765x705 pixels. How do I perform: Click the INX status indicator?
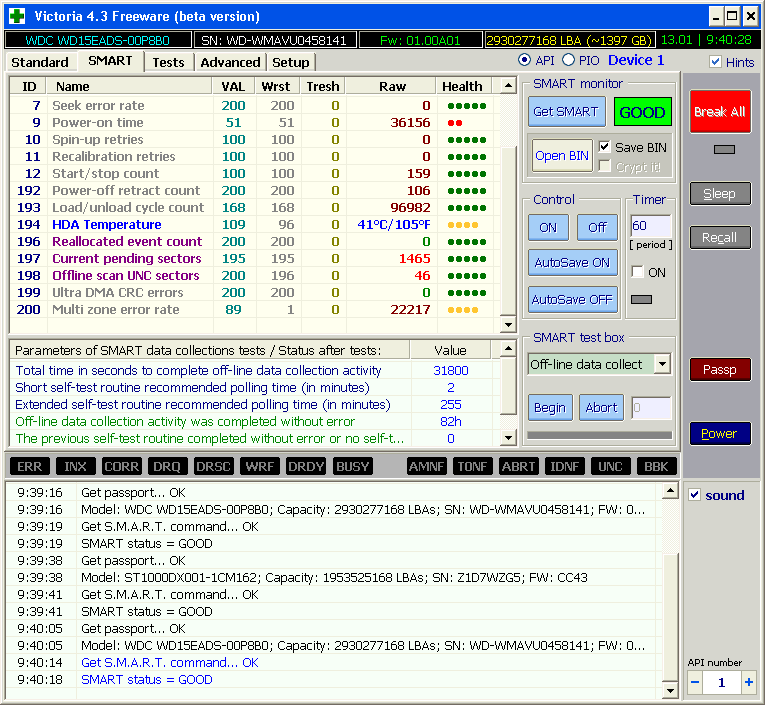(76, 466)
